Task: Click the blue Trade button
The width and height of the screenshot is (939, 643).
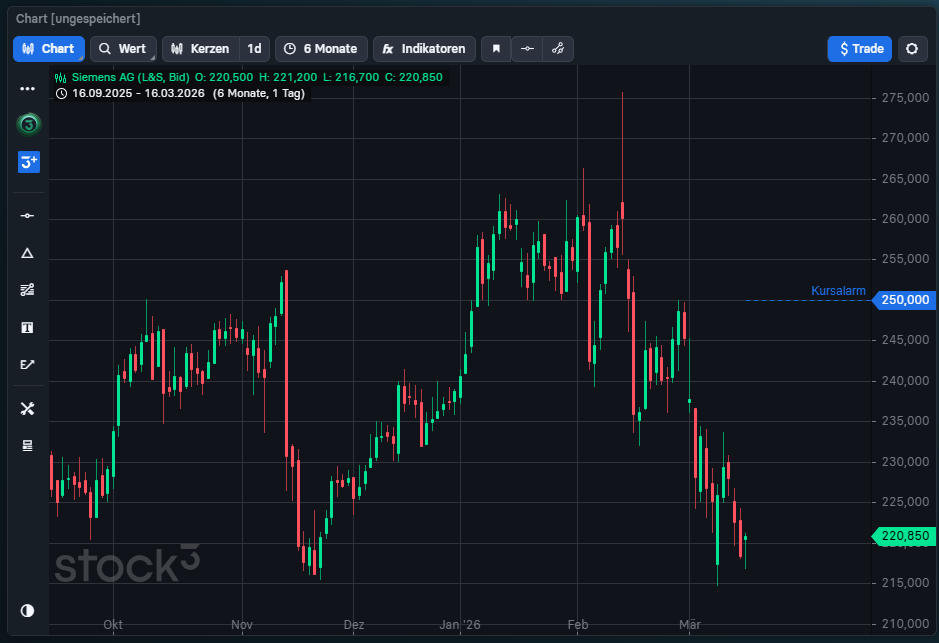Action: pyautogui.click(x=859, y=49)
